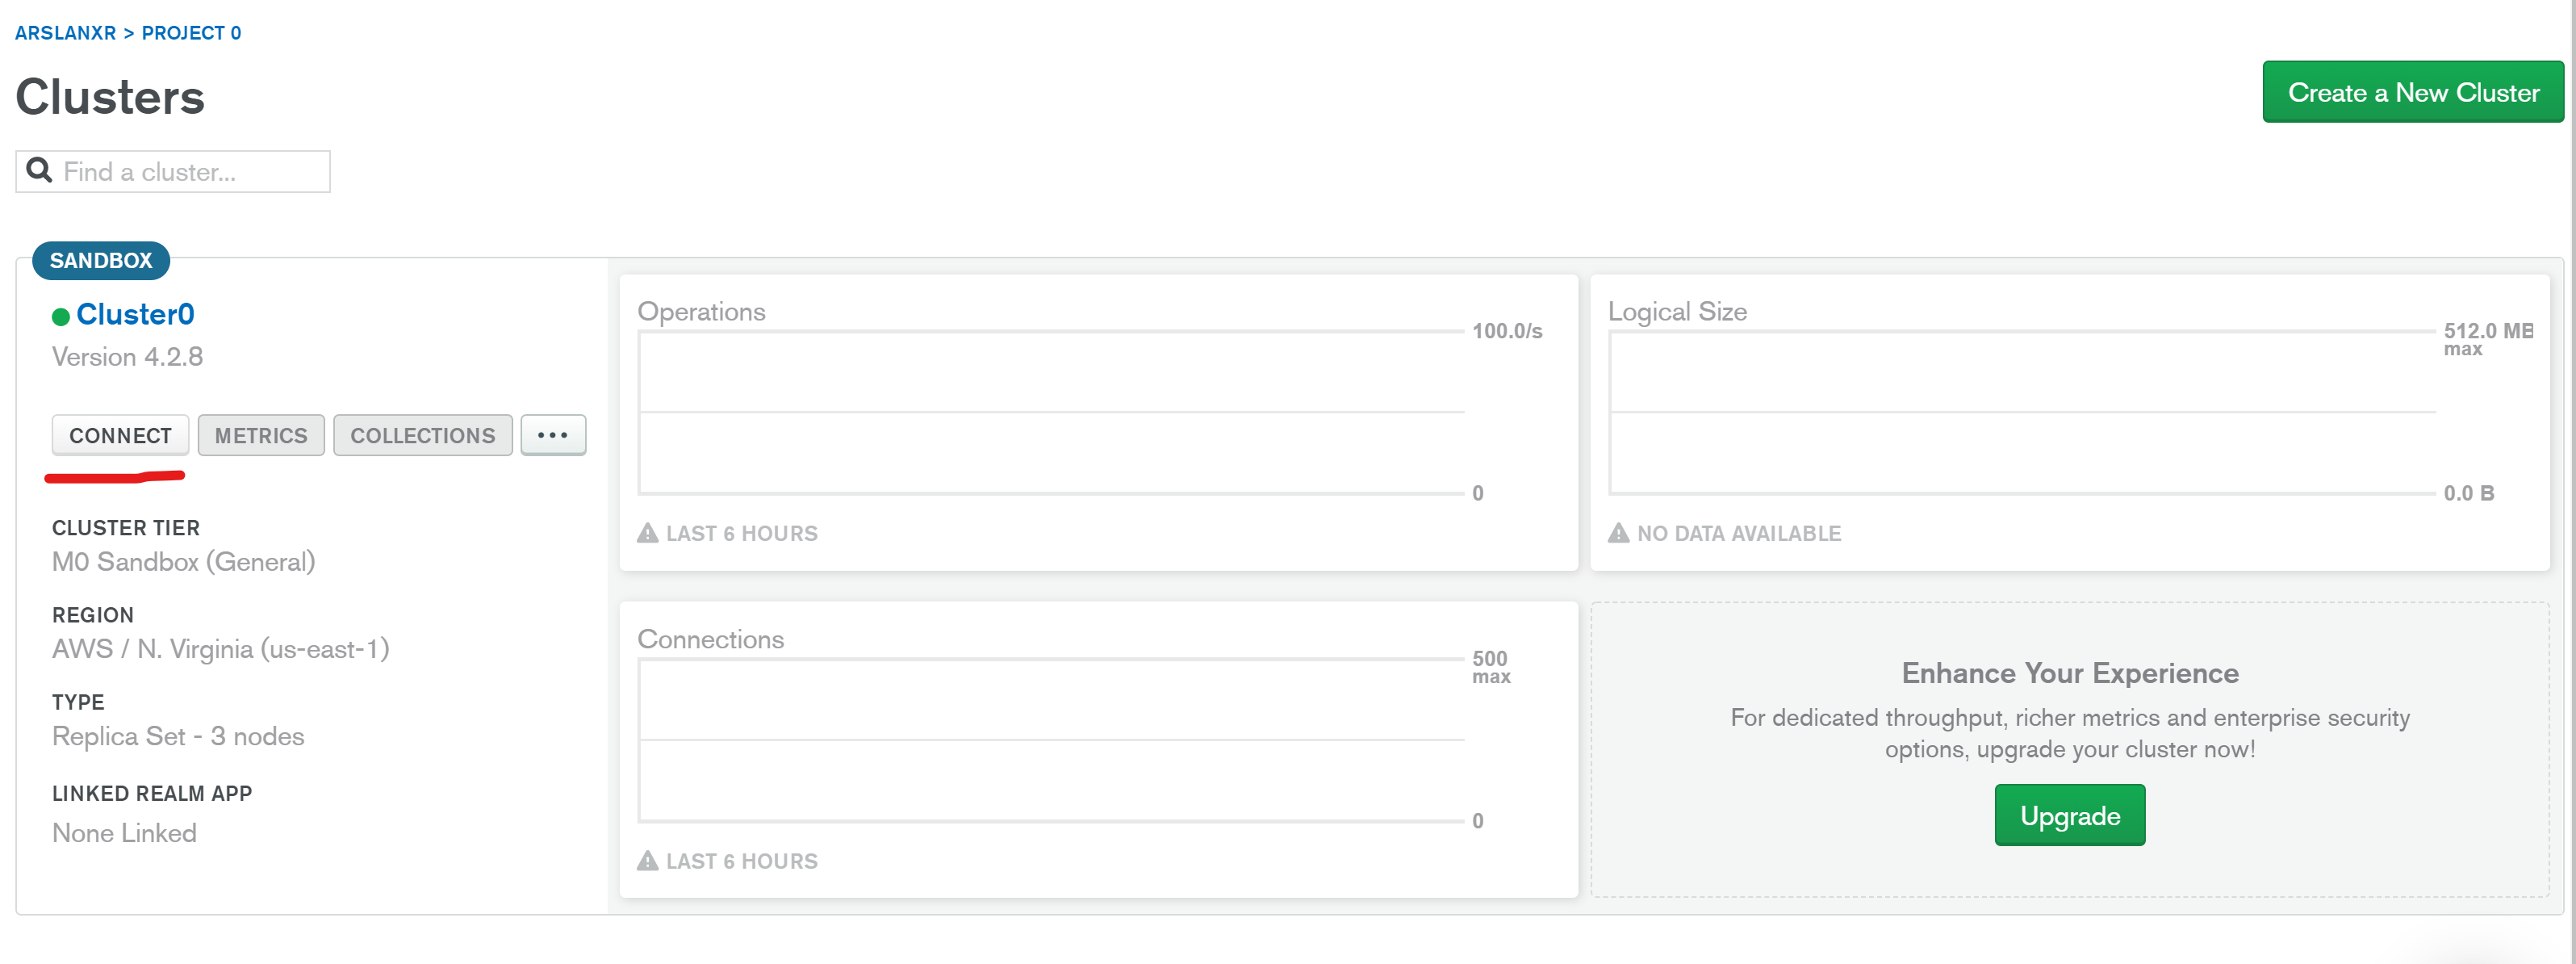Open the Cluster0 name link
The width and height of the screenshot is (2576, 964).
click(x=135, y=314)
